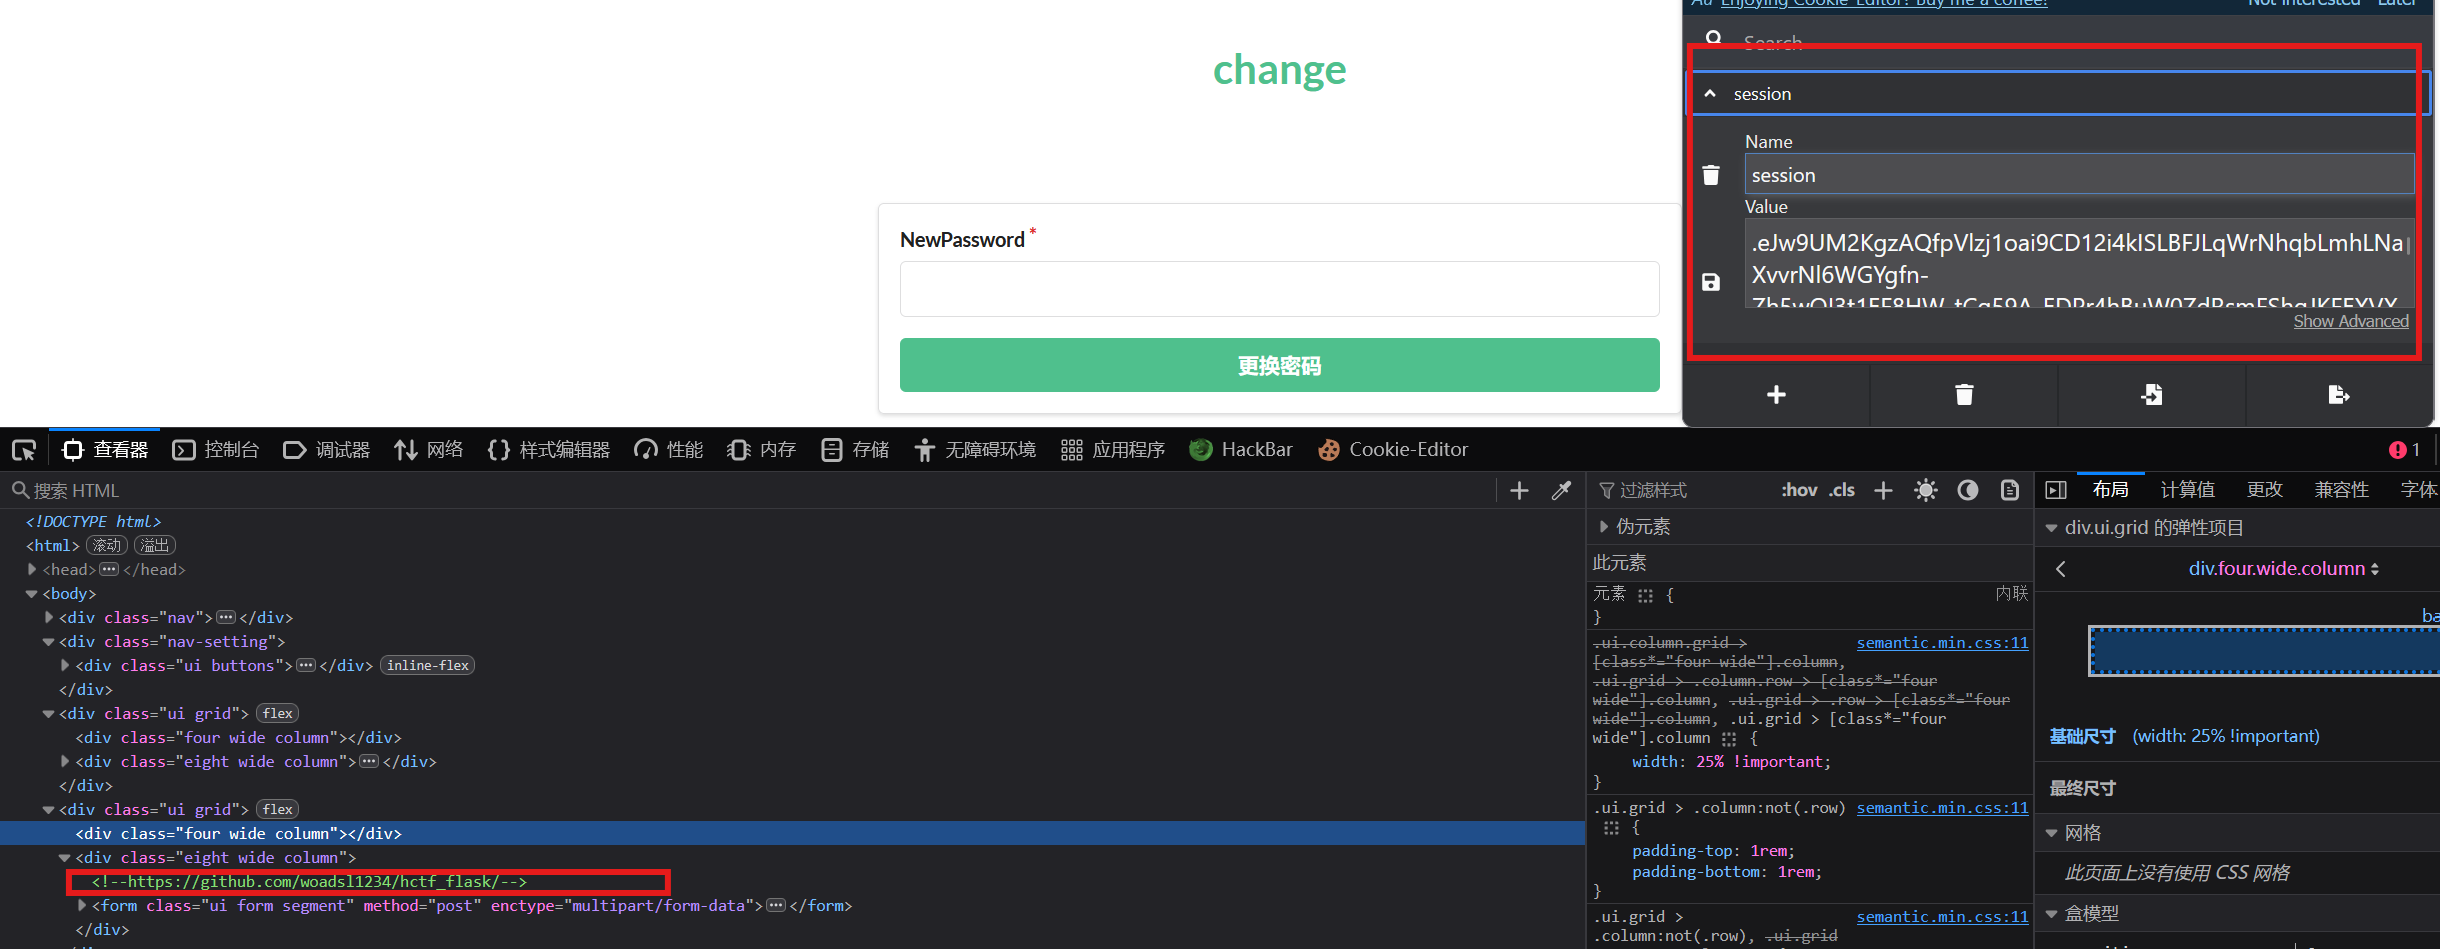Switch to the HackBar tab

click(1241, 450)
